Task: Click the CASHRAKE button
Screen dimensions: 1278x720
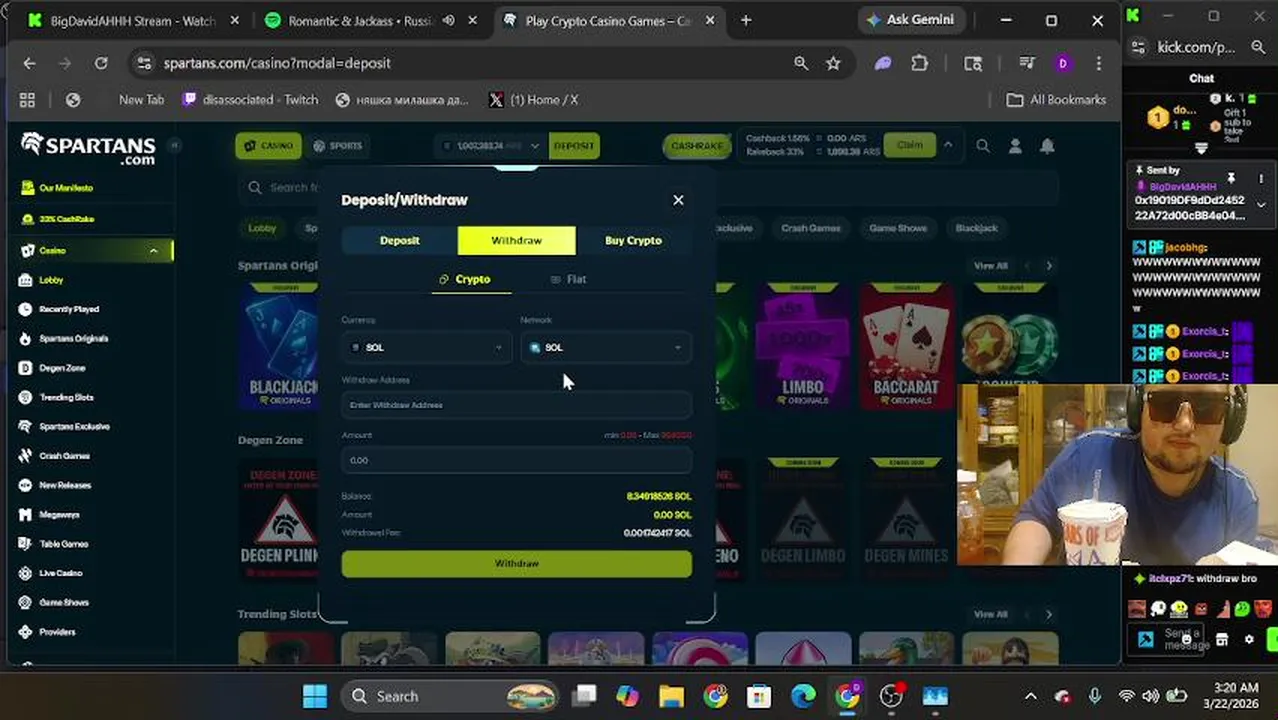Action: click(696, 146)
